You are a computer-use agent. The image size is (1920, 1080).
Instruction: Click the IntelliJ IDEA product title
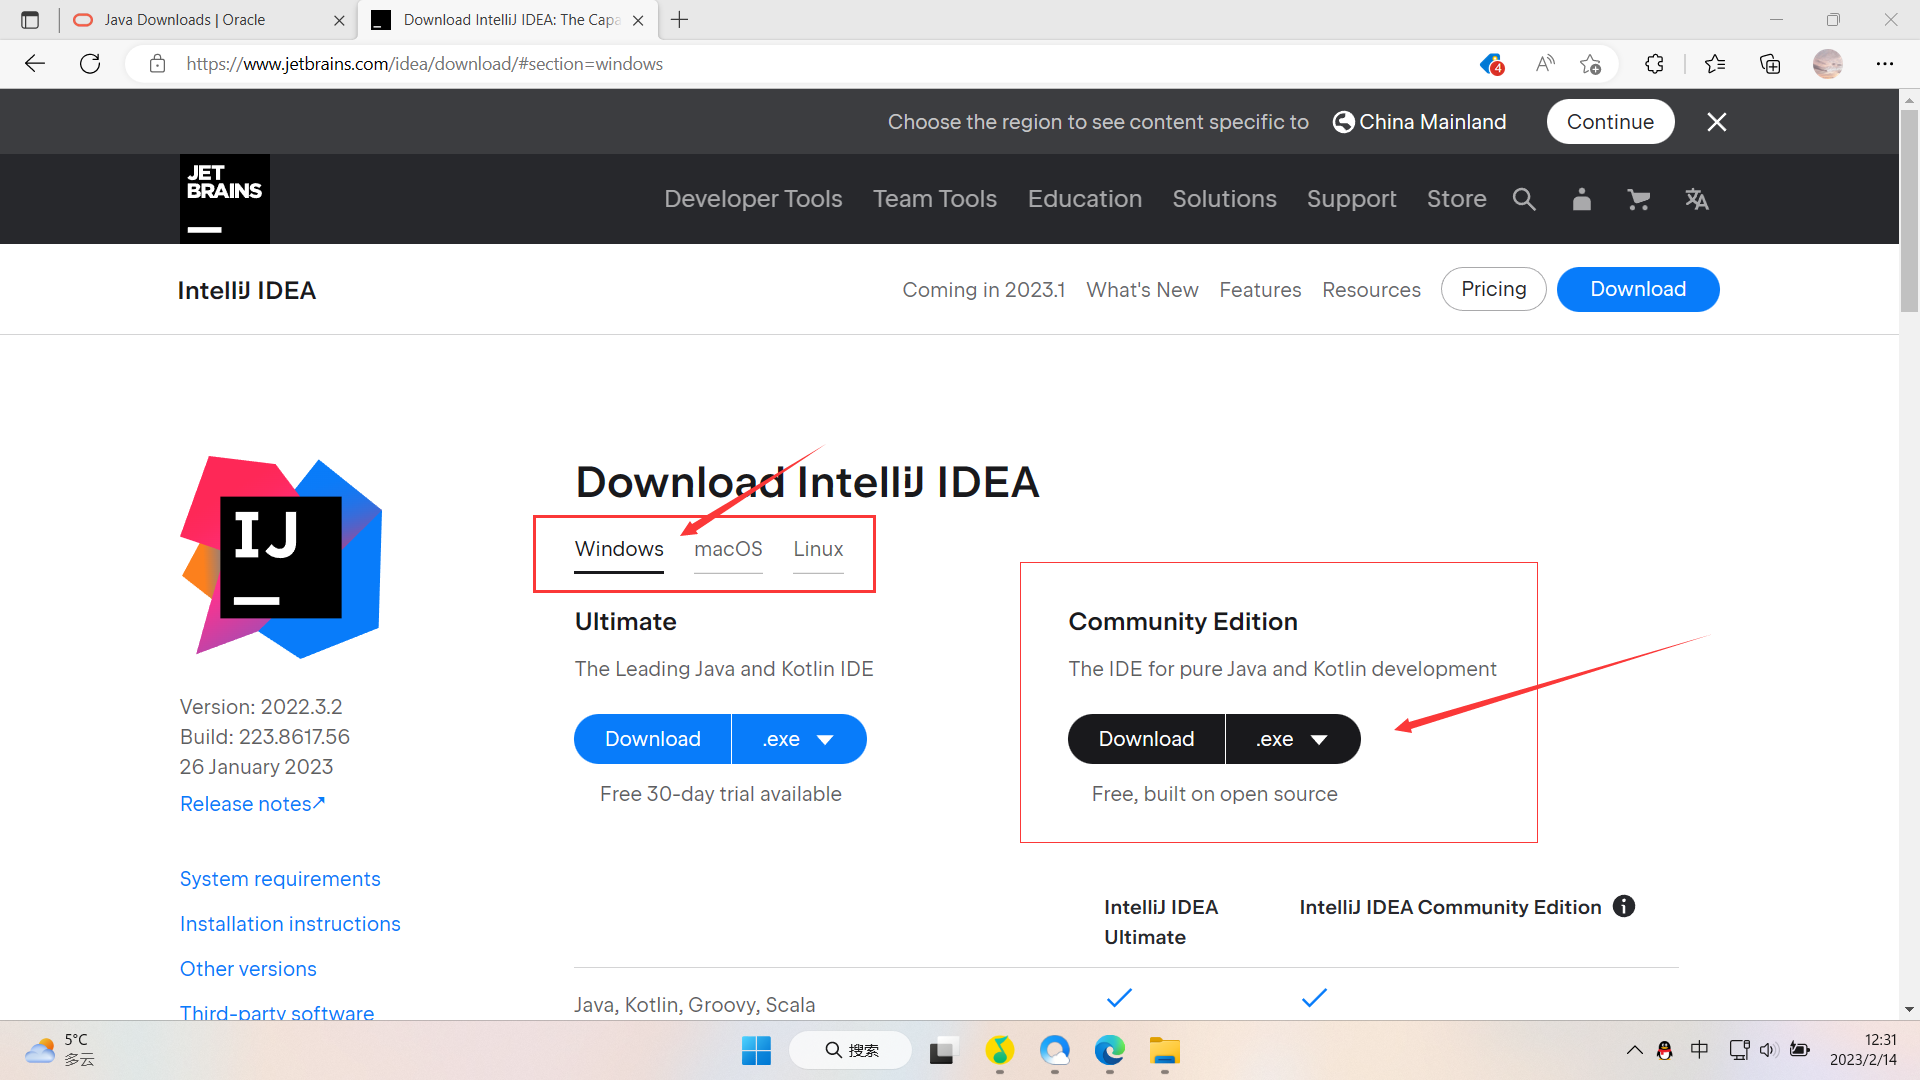[247, 290]
